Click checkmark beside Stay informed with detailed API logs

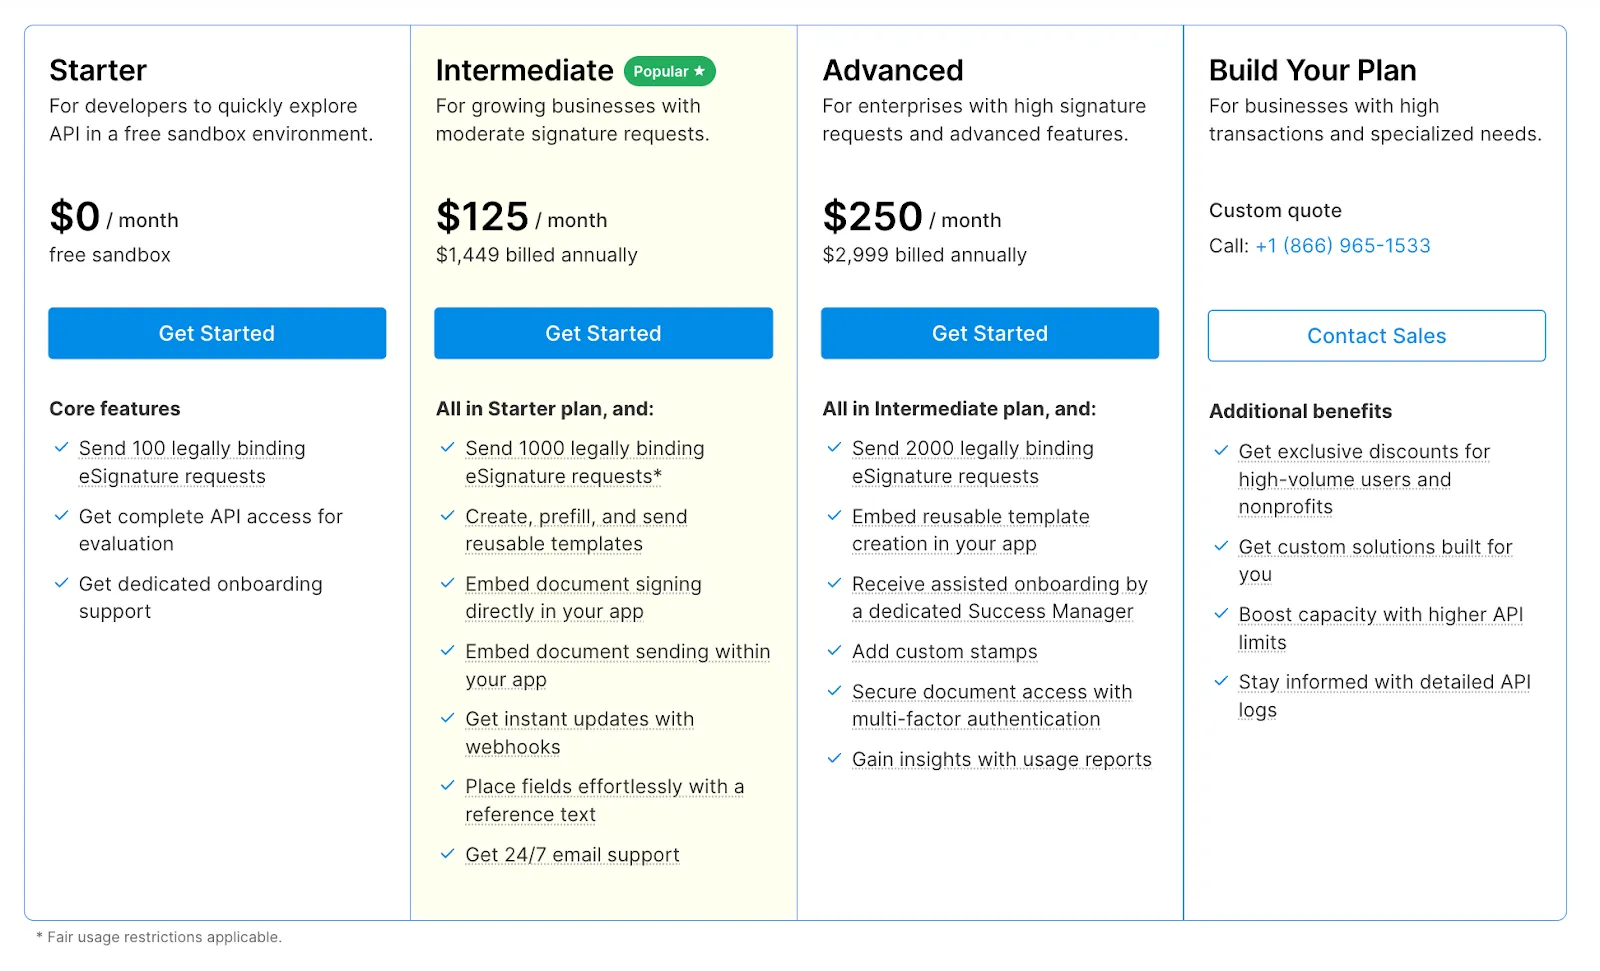[x=1221, y=681]
